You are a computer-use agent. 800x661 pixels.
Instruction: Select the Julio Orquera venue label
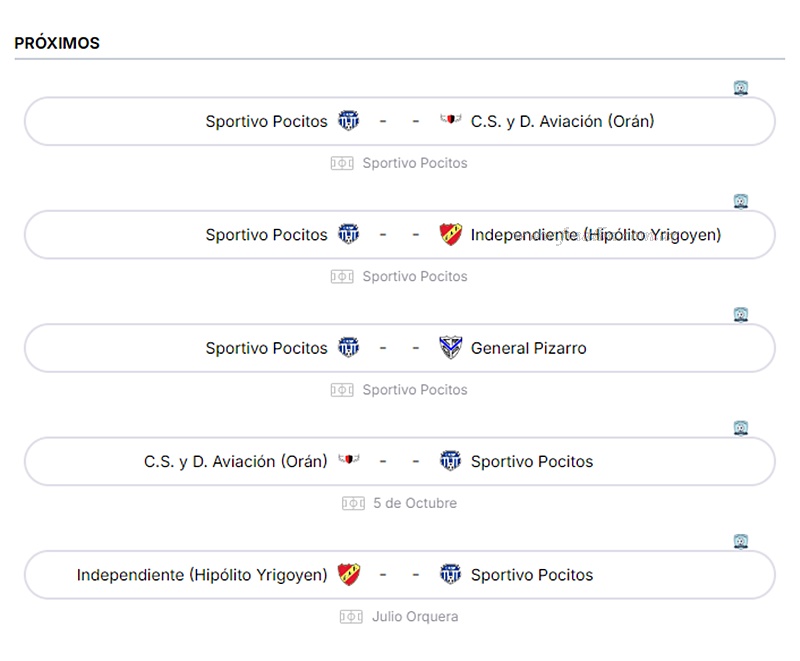point(414,617)
